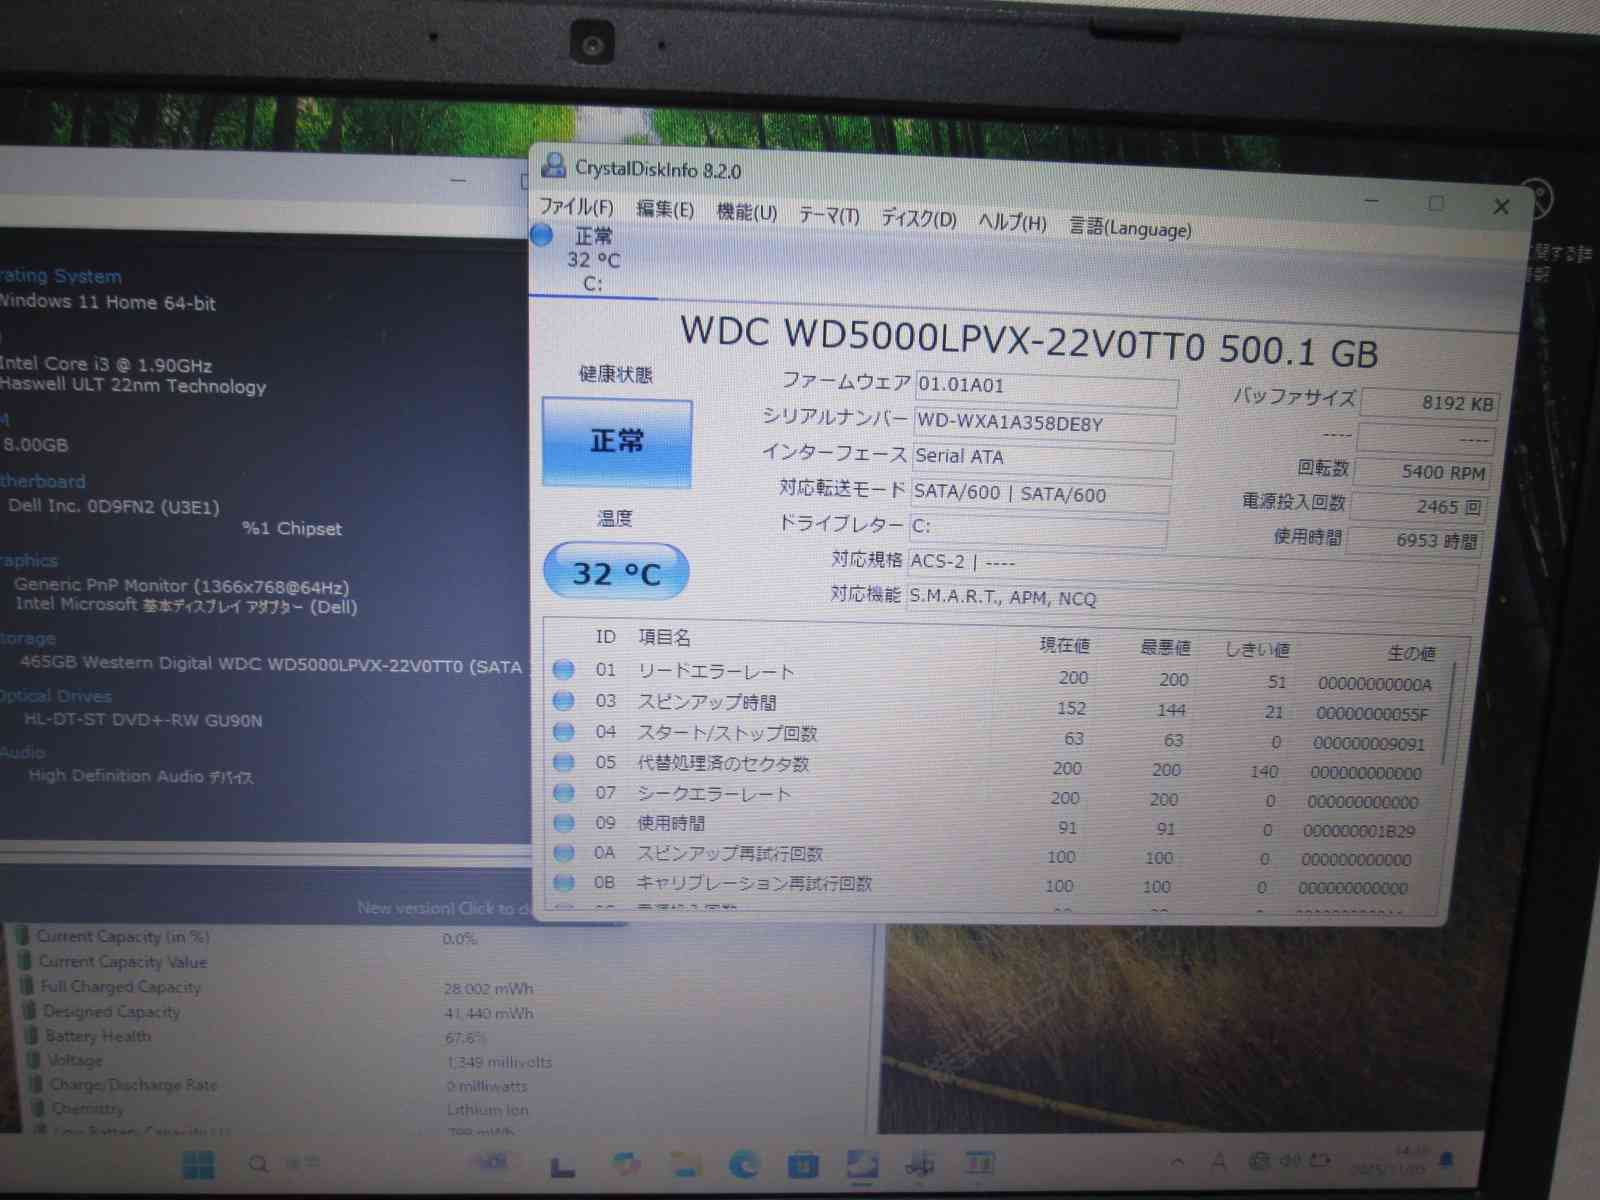Click the taskbar search magnifier icon
Screen dimensions: 1600x1200
259,1164
